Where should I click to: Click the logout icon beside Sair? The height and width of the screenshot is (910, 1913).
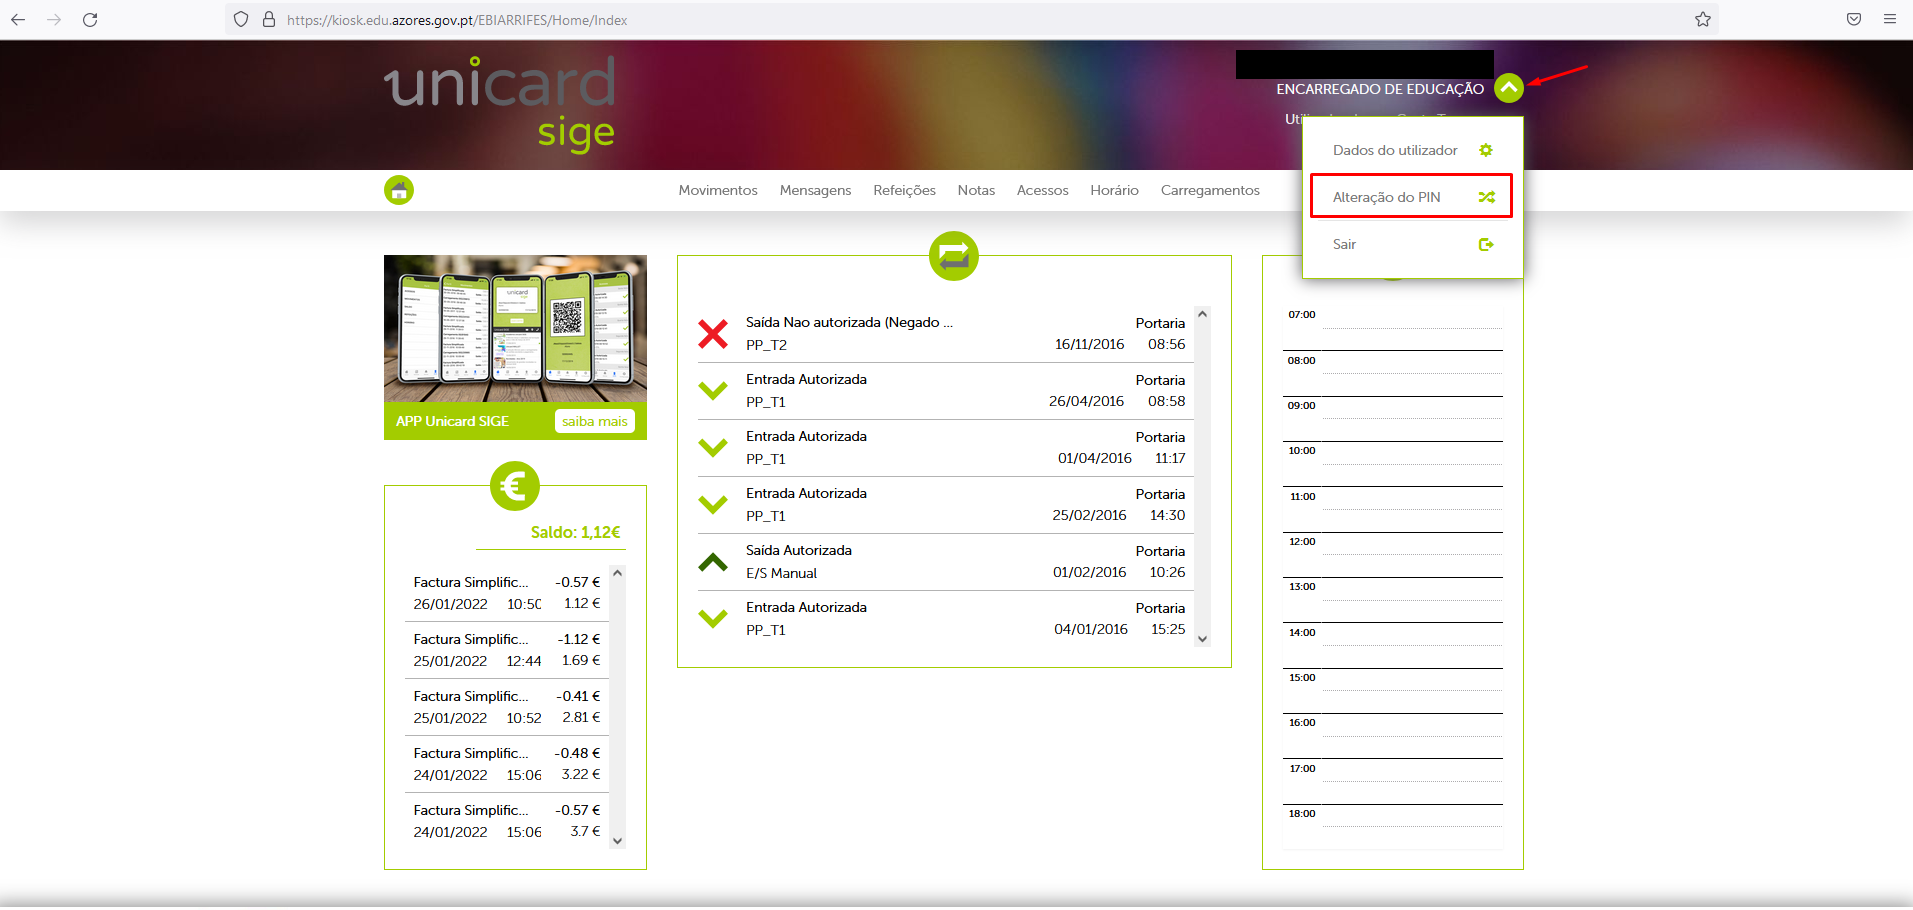coord(1486,244)
